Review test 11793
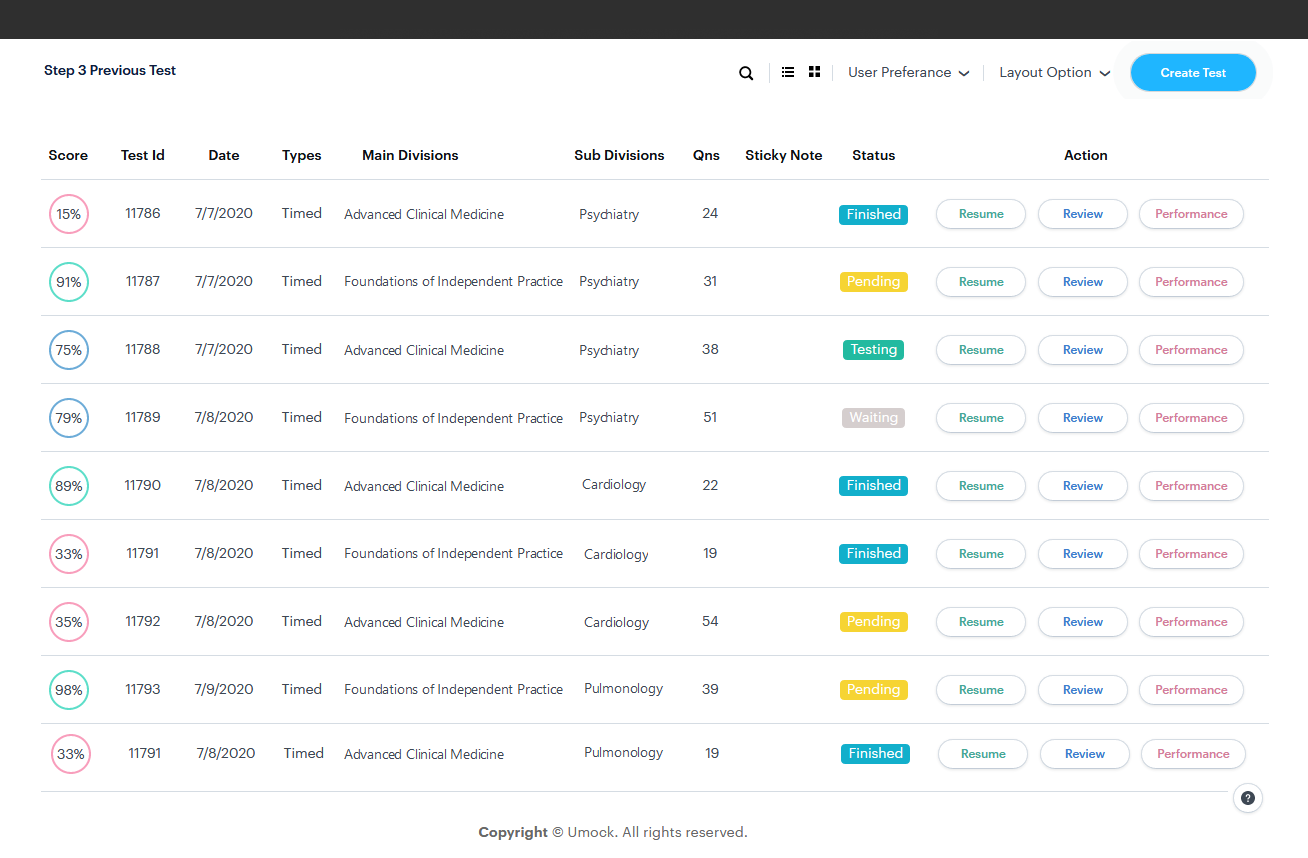Image resolution: width=1308 pixels, height=858 pixels. pyautogui.click(x=1083, y=690)
